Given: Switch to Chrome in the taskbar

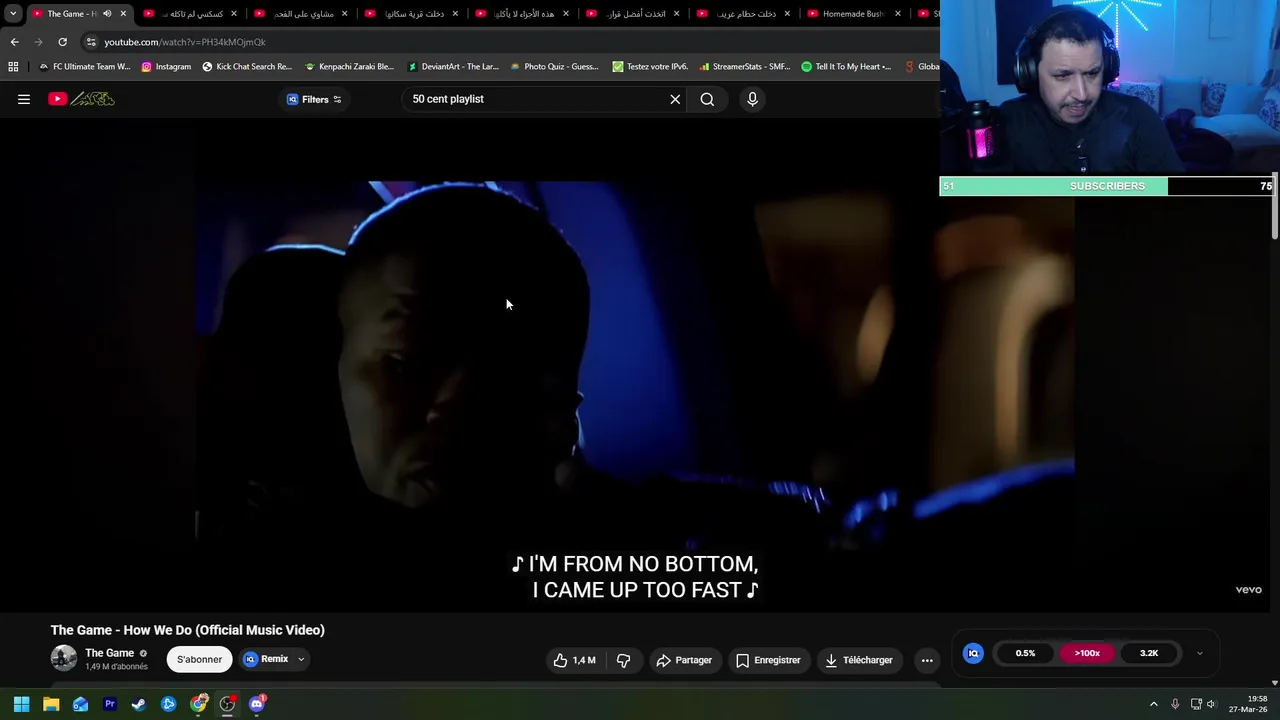Looking at the screenshot, I should (199, 704).
